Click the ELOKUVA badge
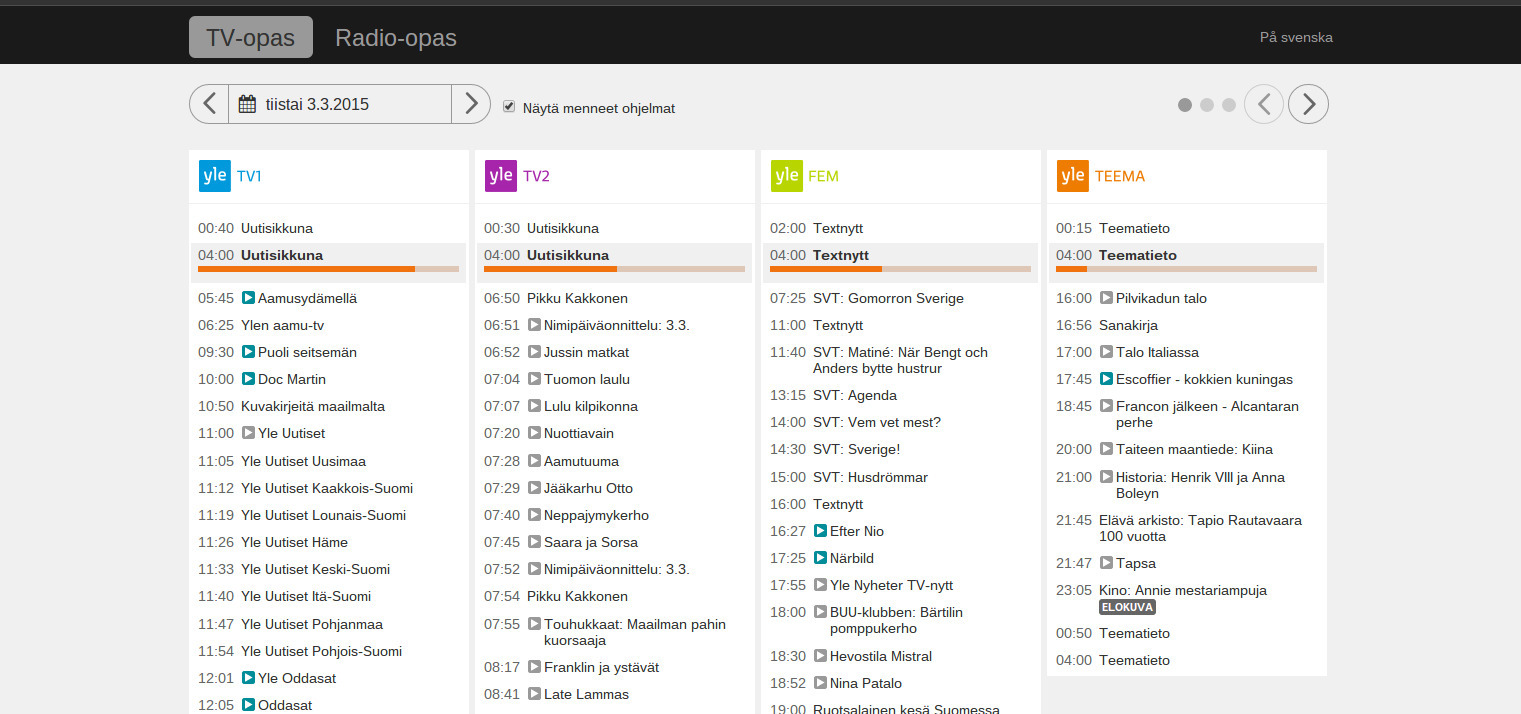Image resolution: width=1521 pixels, height=714 pixels. pos(1127,607)
